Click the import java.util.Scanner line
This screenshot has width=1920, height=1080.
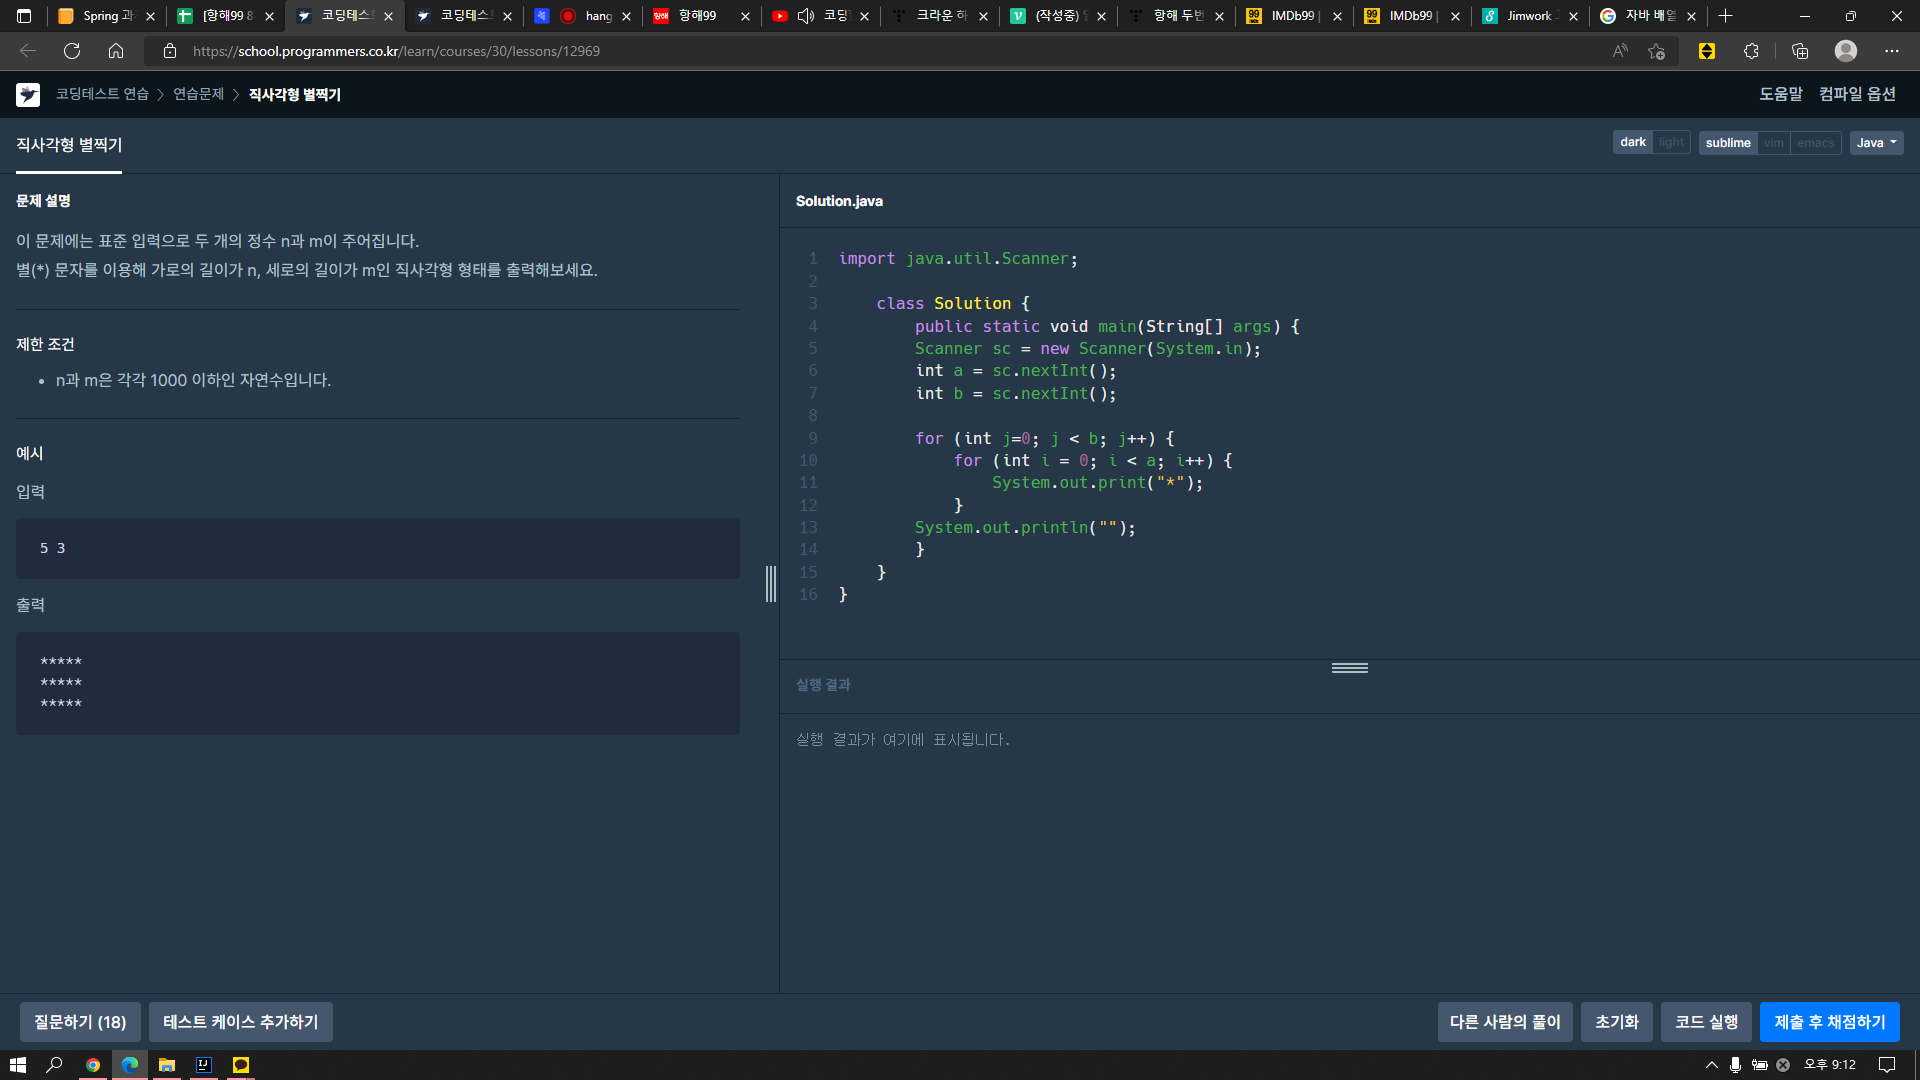pyautogui.click(x=958, y=259)
